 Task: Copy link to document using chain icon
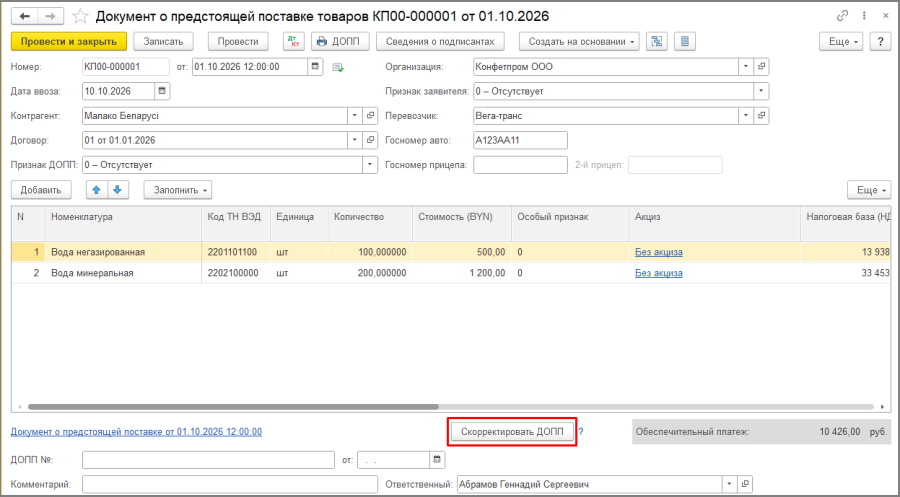point(842,16)
